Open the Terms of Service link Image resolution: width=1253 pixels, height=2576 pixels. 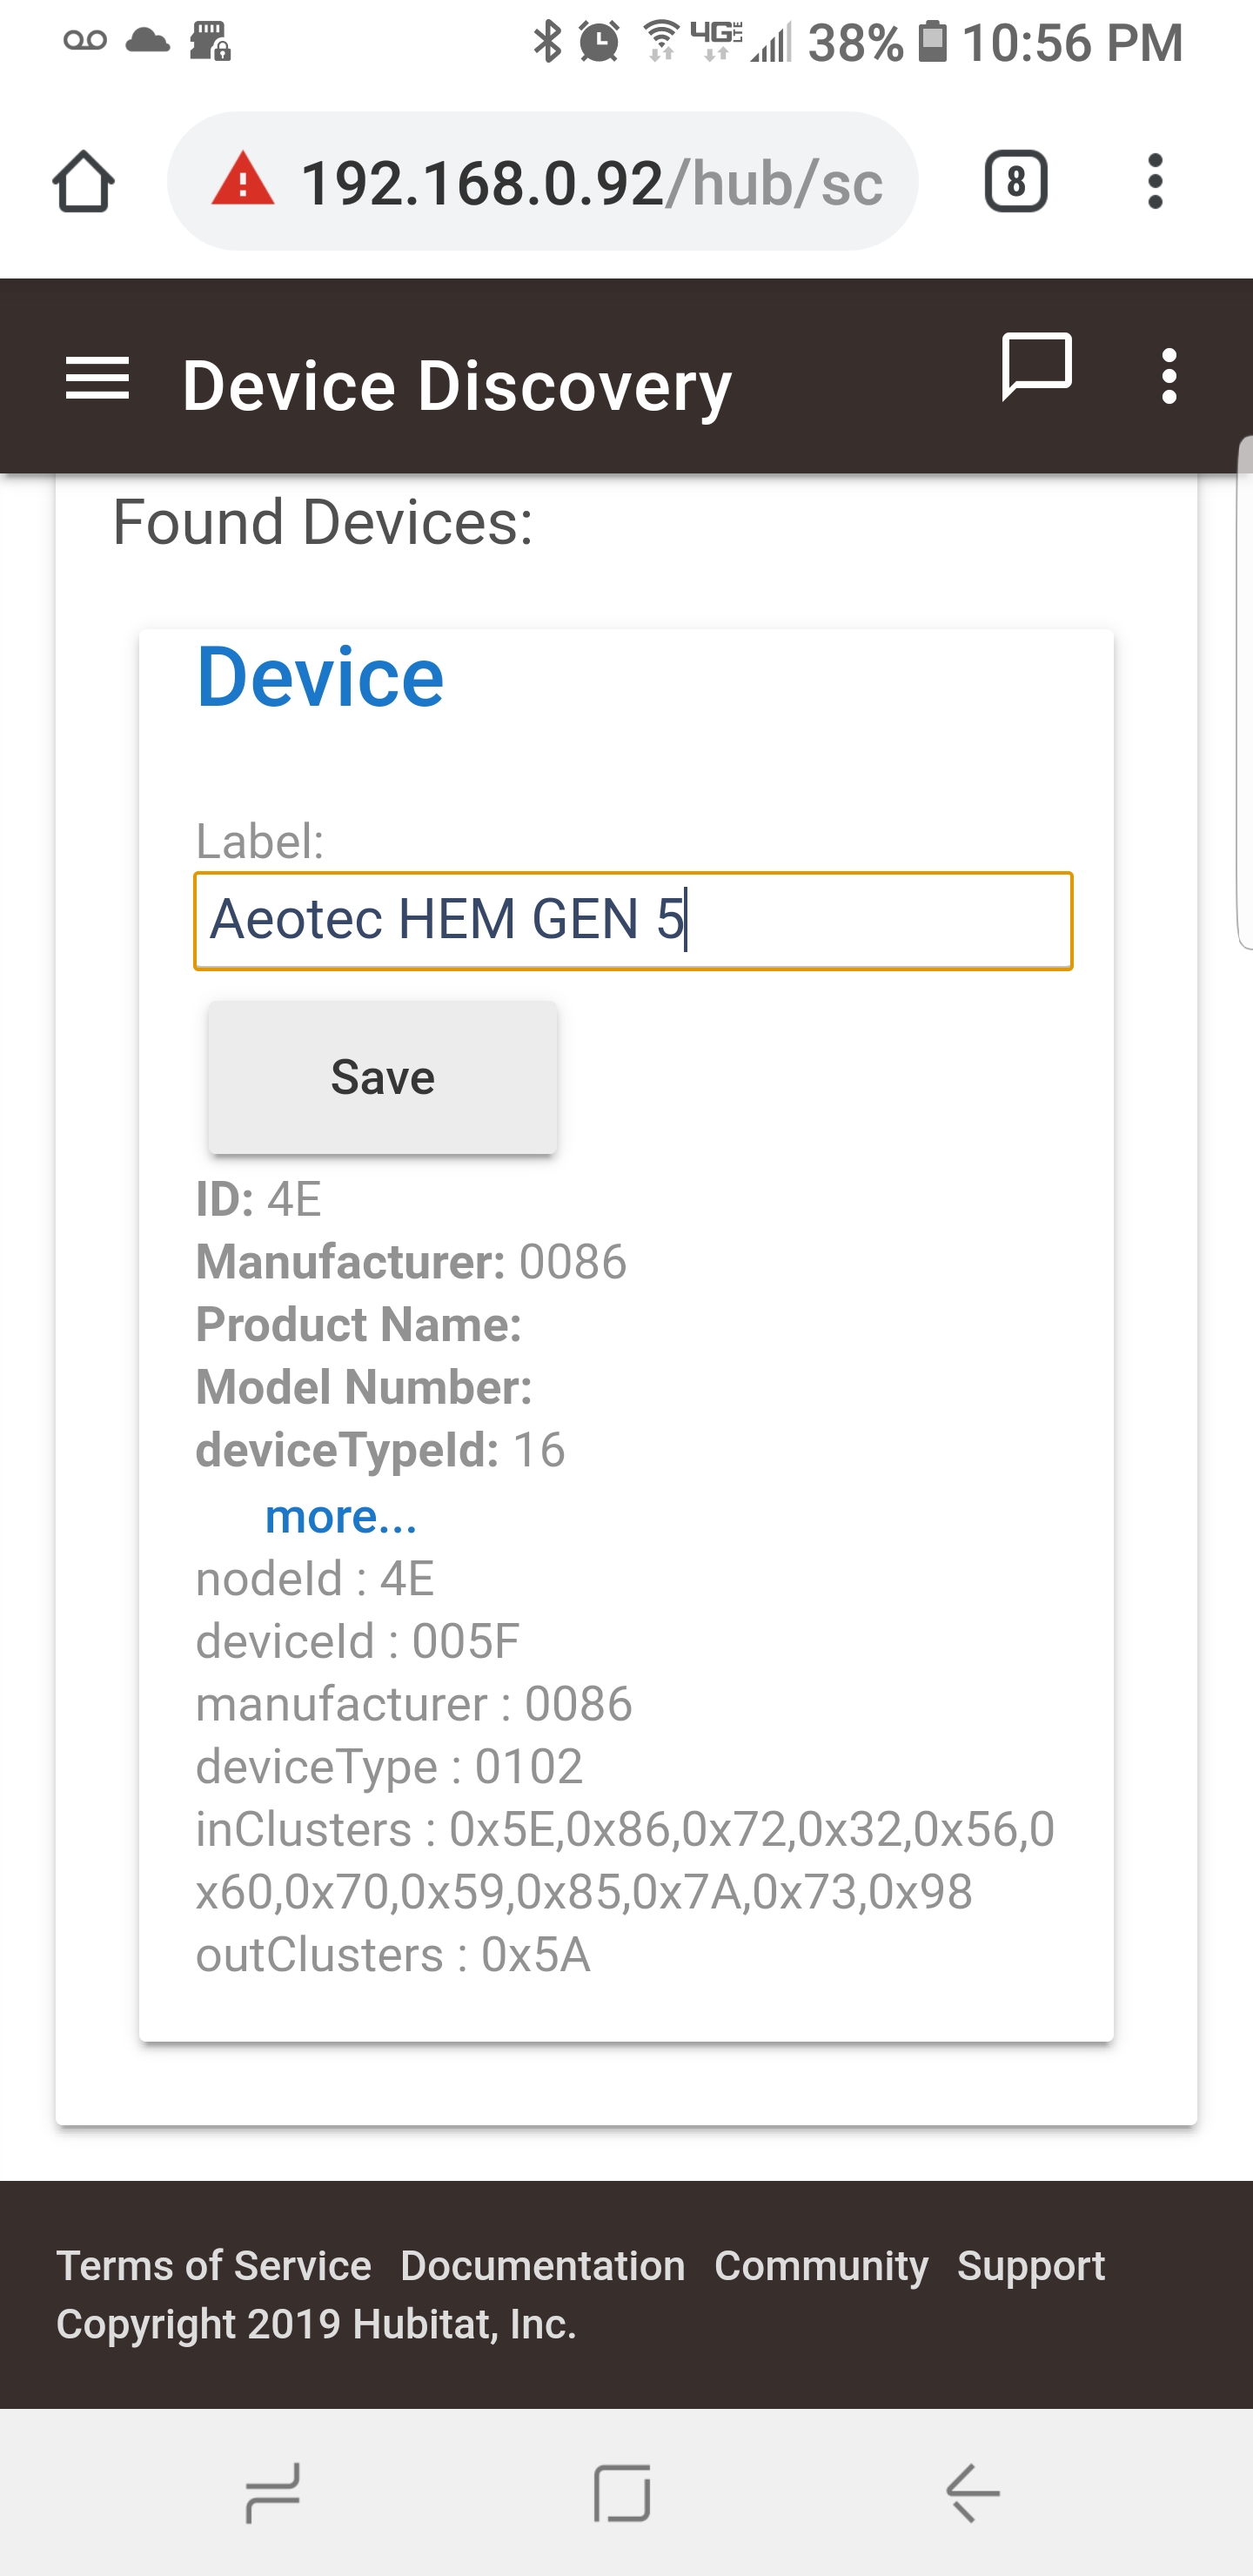pyautogui.click(x=214, y=2266)
